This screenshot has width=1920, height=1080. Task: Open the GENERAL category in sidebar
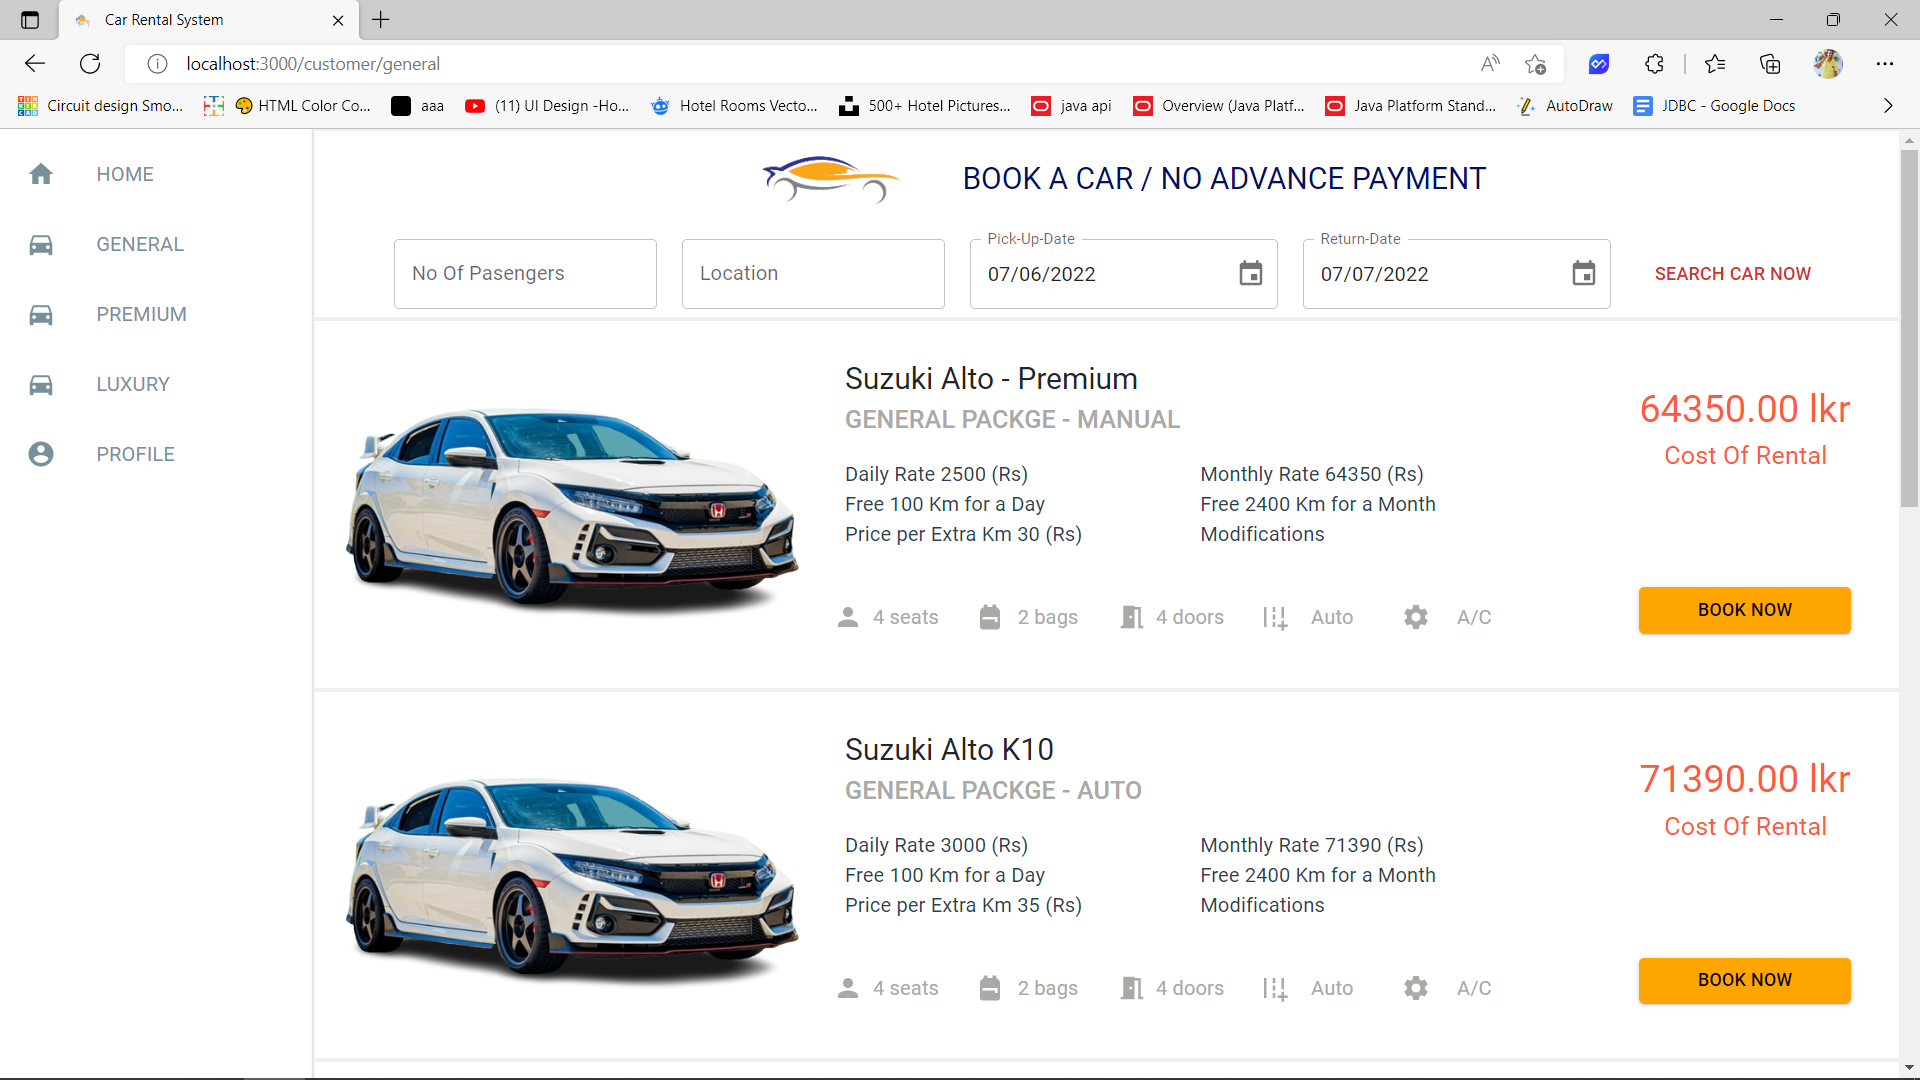click(x=140, y=244)
